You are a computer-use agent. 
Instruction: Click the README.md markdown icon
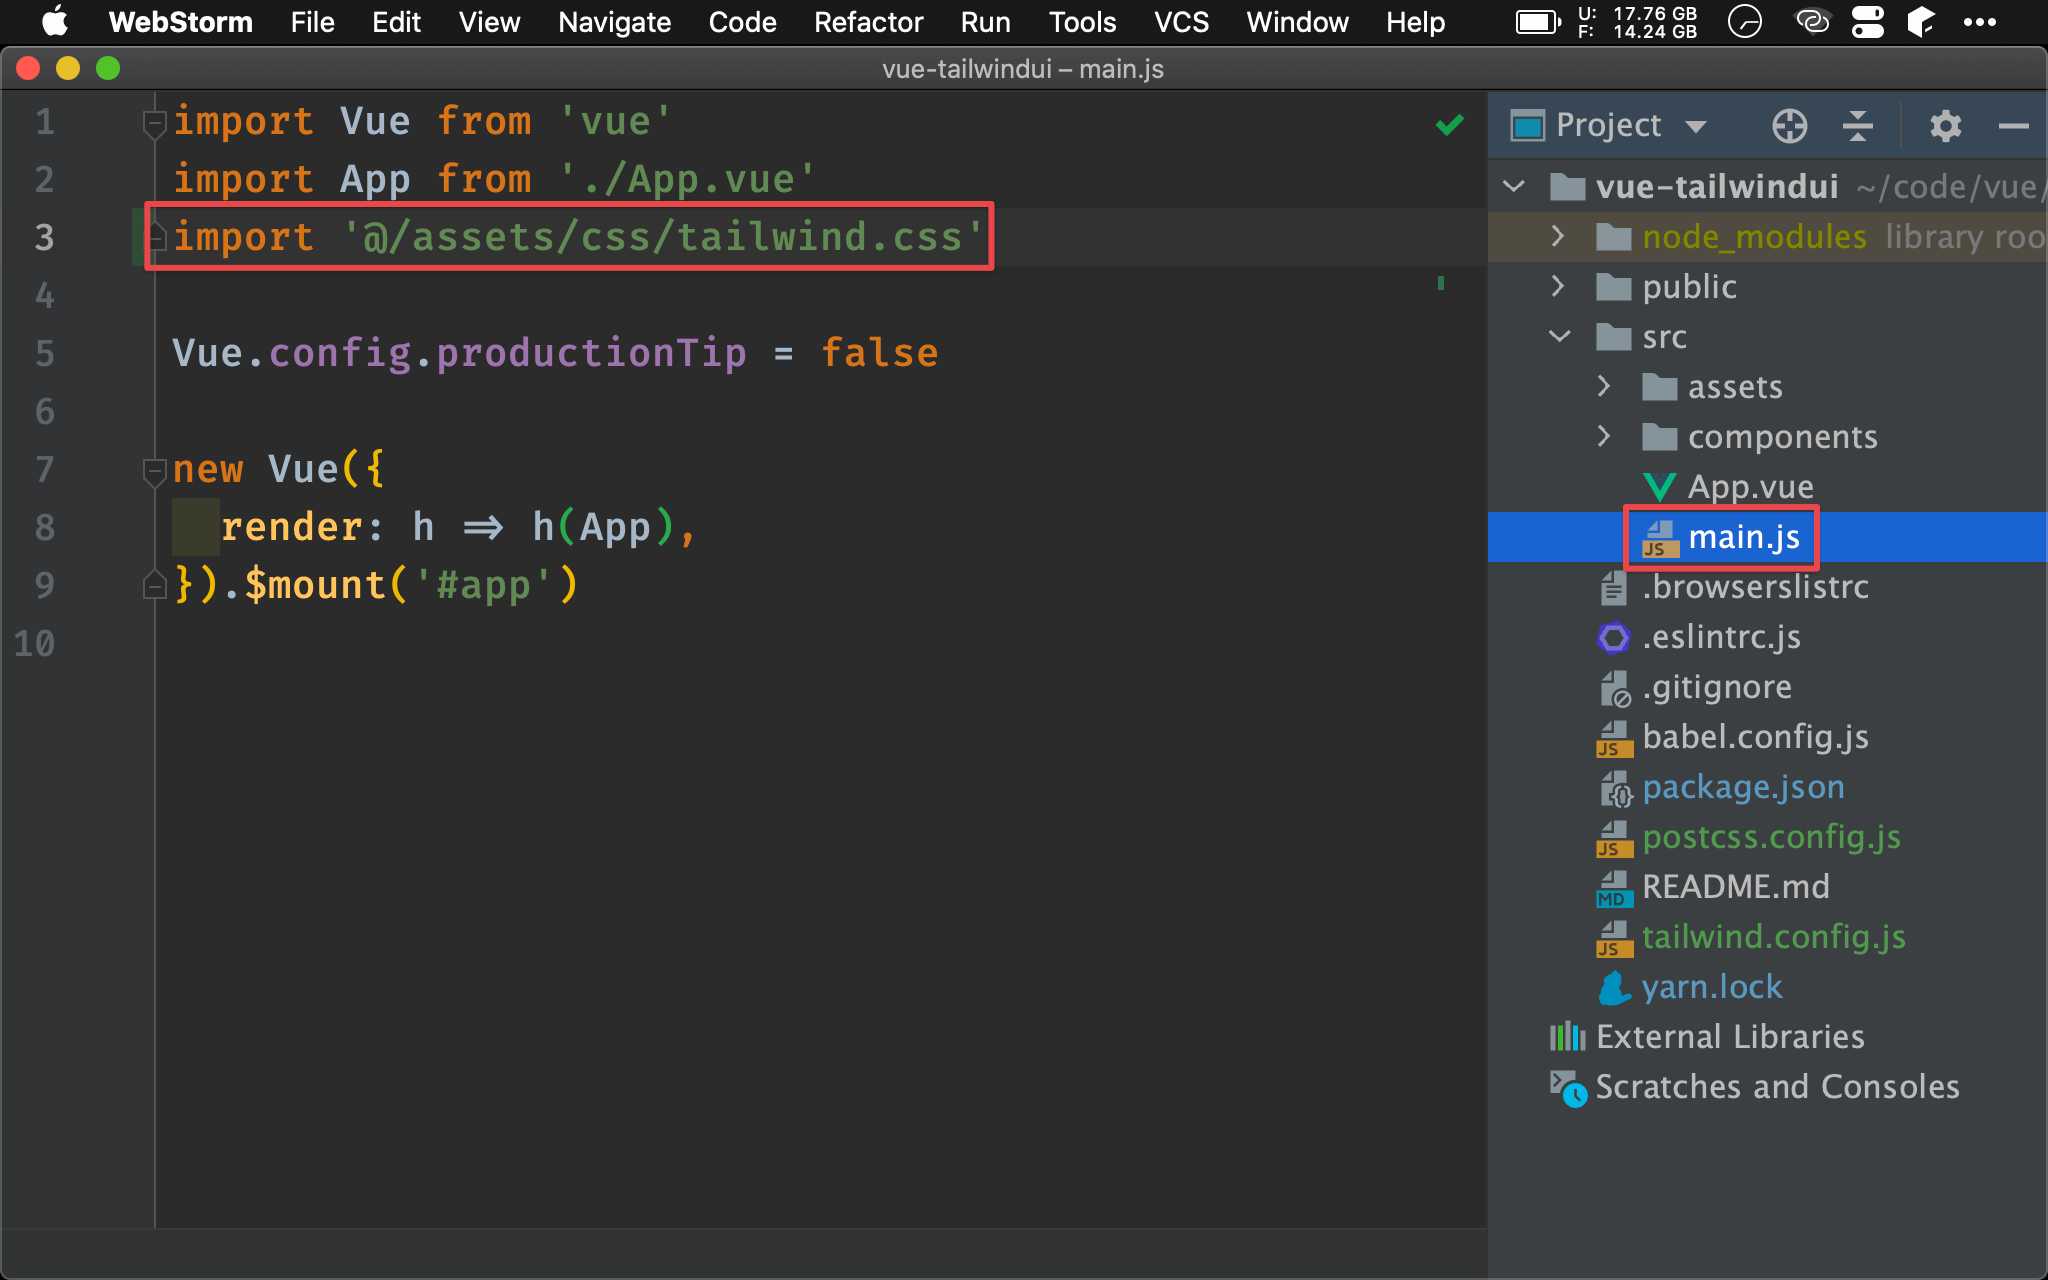pyautogui.click(x=1614, y=888)
